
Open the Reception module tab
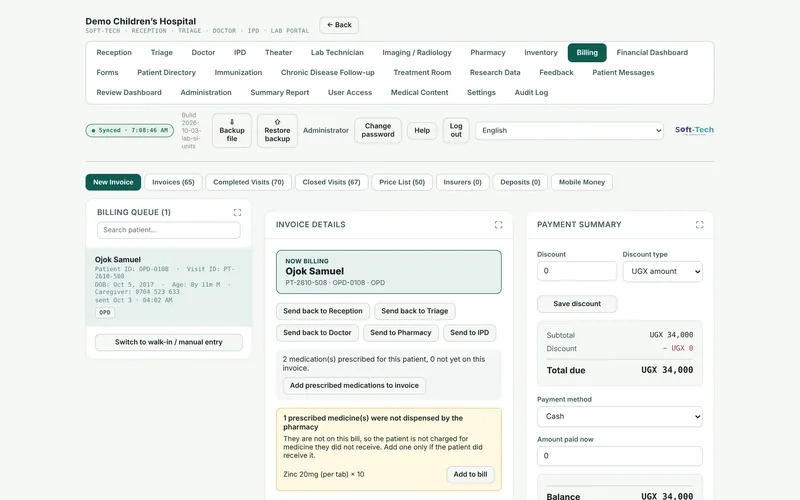(x=114, y=53)
